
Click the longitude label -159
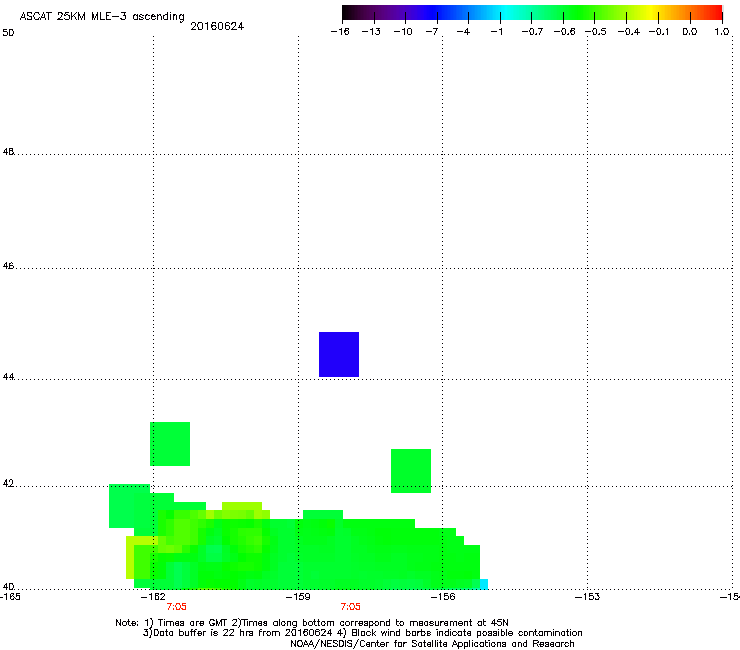[x=298, y=597]
